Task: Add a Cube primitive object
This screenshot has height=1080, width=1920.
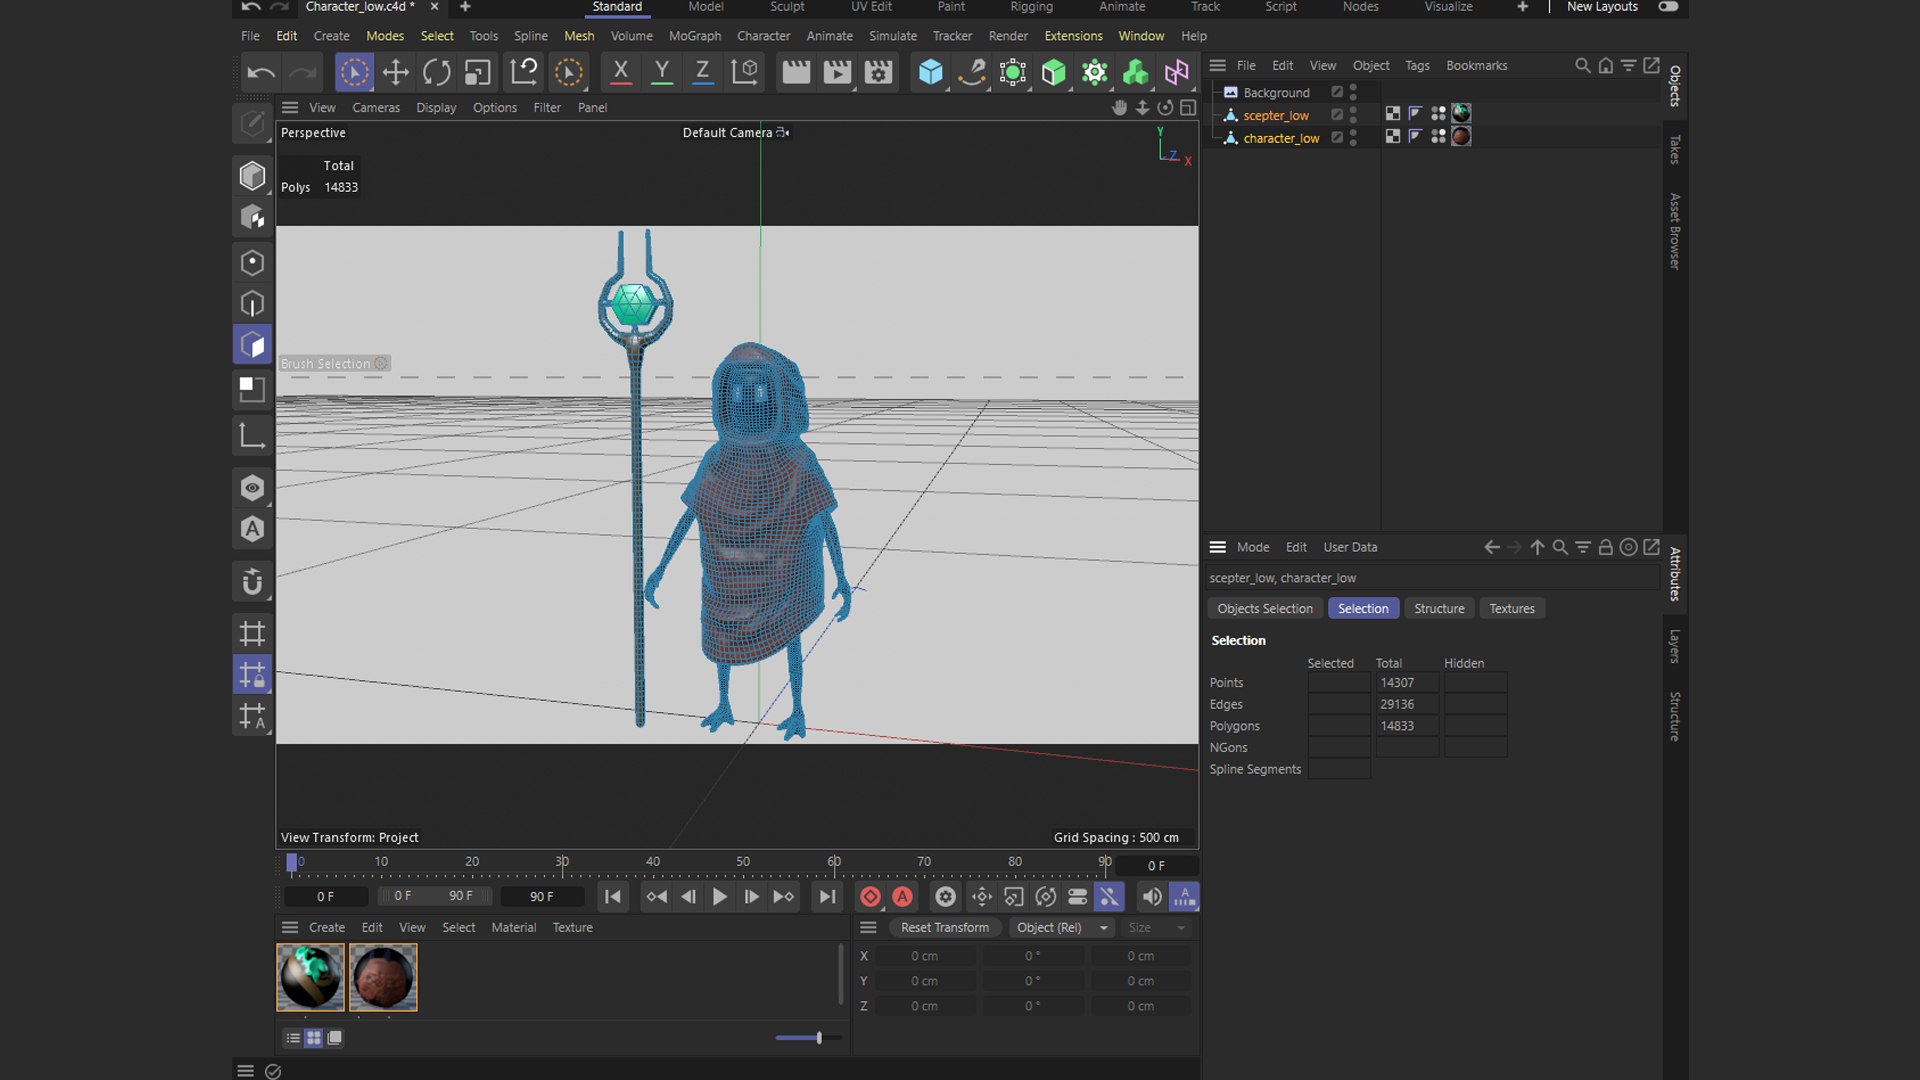Action: point(930,72)
